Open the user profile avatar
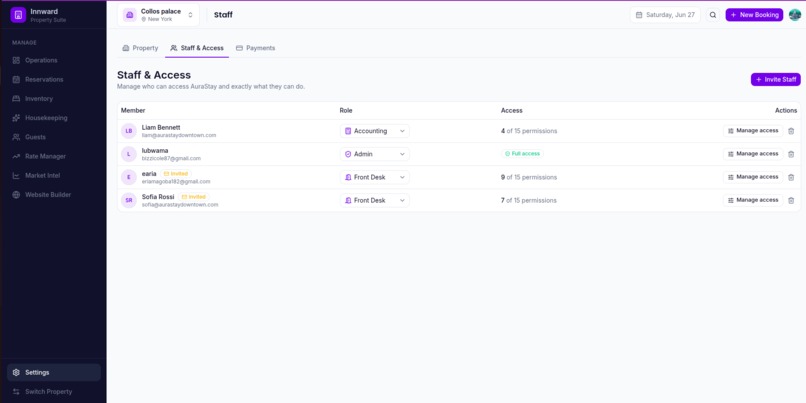Viewport: 806px width, 403px height. click(795, 15)
